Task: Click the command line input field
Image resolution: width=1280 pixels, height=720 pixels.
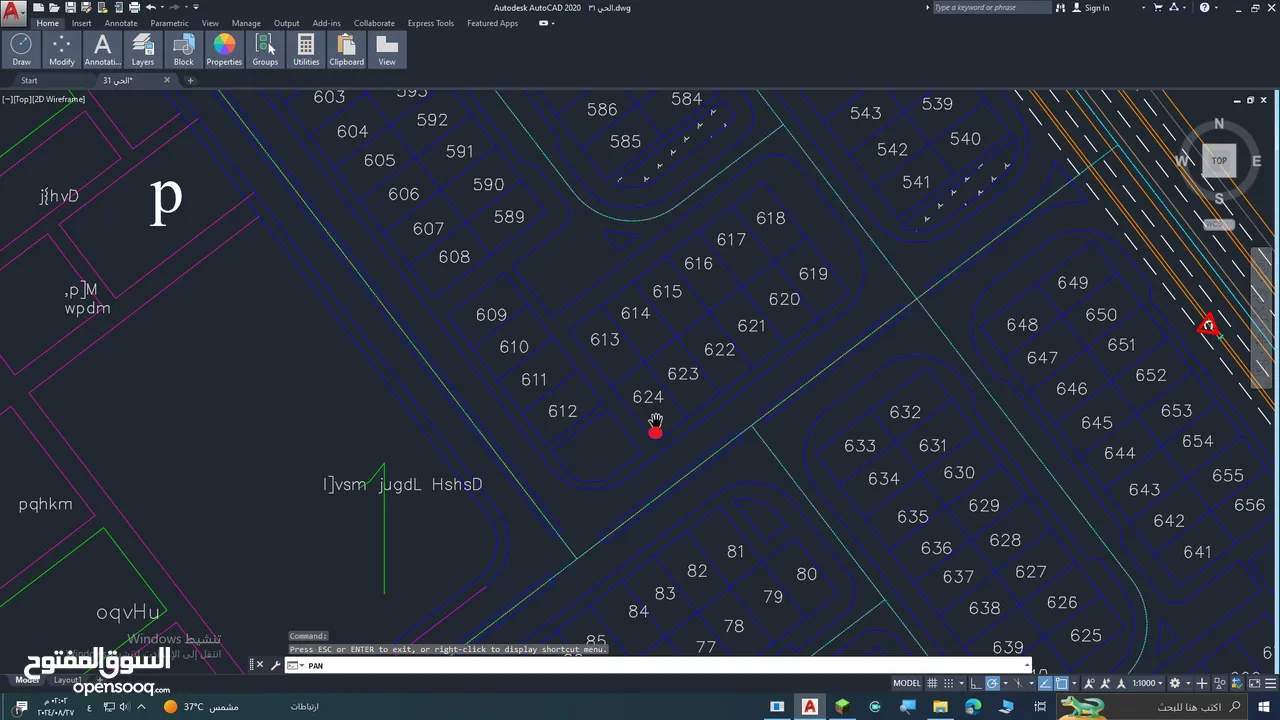Action: (660, 665)
